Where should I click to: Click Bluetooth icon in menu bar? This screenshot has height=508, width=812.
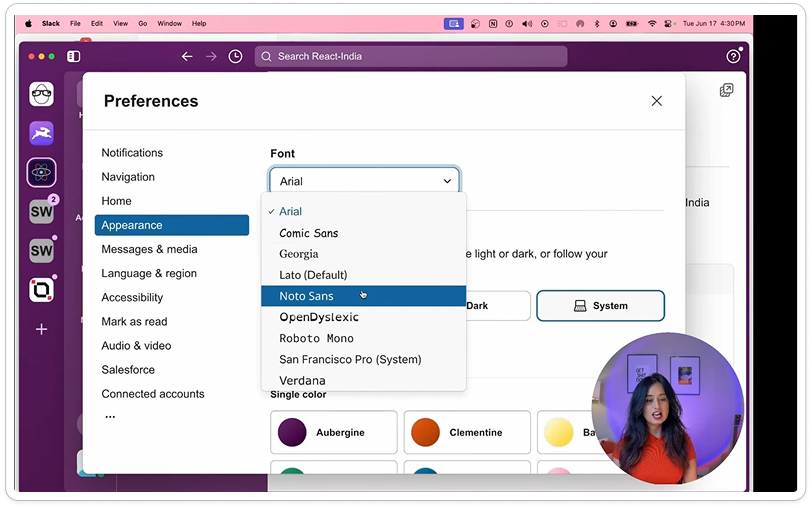(x=597, y=24)
